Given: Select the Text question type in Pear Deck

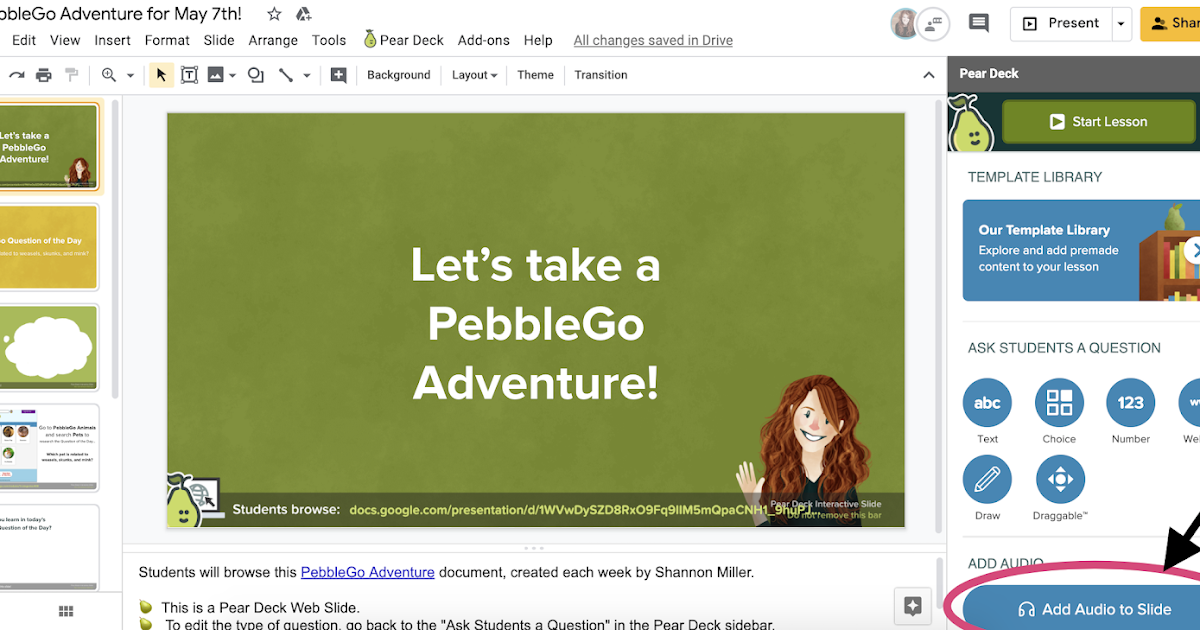Looking at the screenshot, I should click(x=987, y=403).
